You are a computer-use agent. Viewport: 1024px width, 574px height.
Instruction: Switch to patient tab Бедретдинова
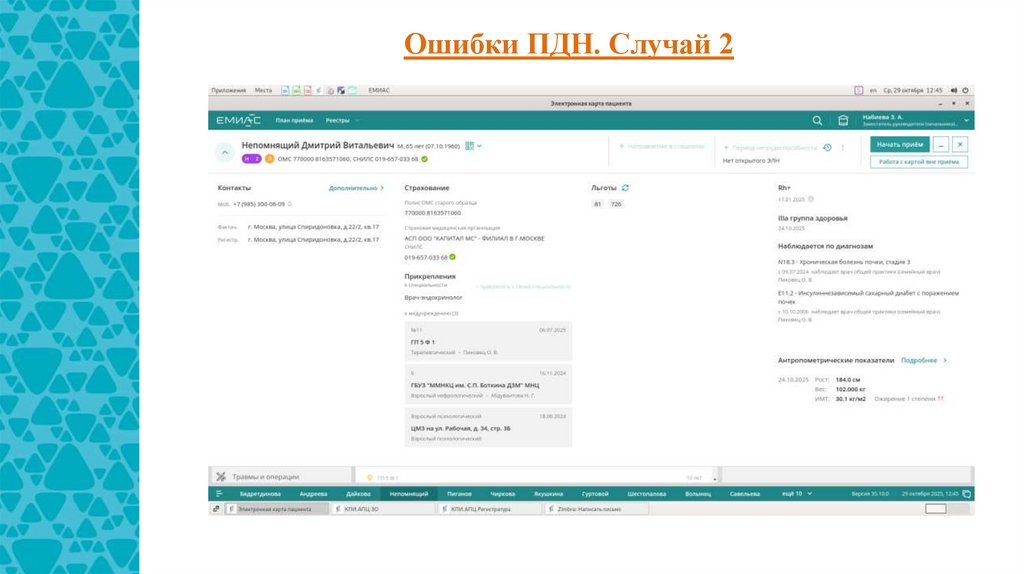click(x=260, y=494)
